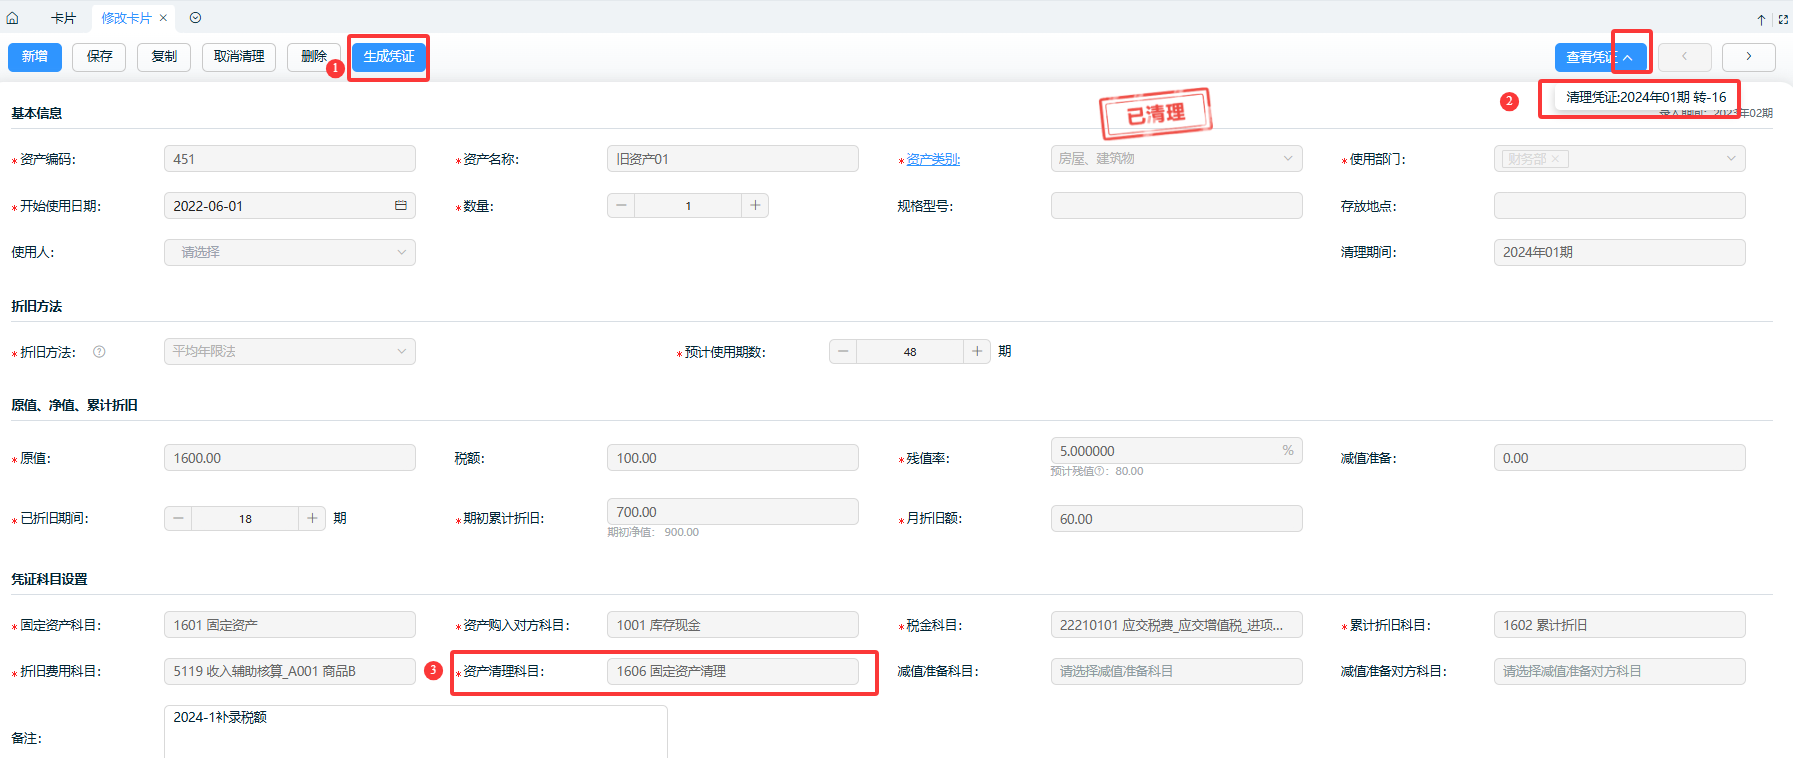This screenshot has height=758, width=1793.
Task: Click the fullscreen icon at top right
Action: pyautogui.click(x=1783, y=19)
